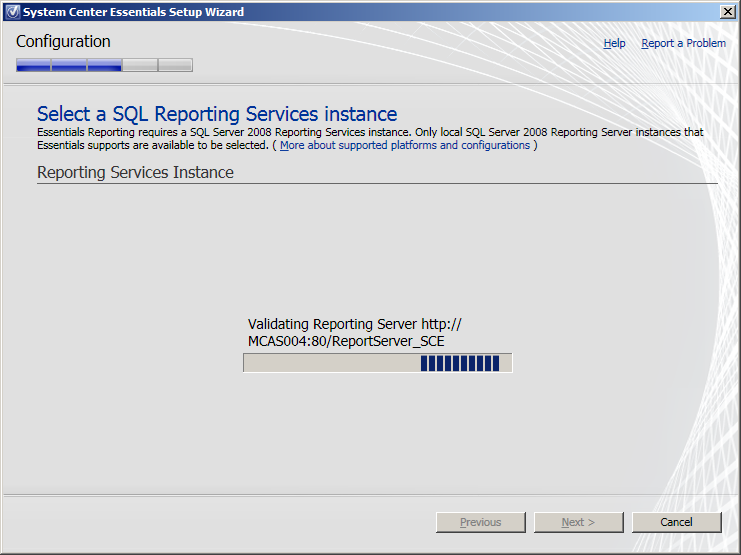The image size is (741, 555).
Task: Click the Reporting Services Instance section header
Action: tap(135, 173)
